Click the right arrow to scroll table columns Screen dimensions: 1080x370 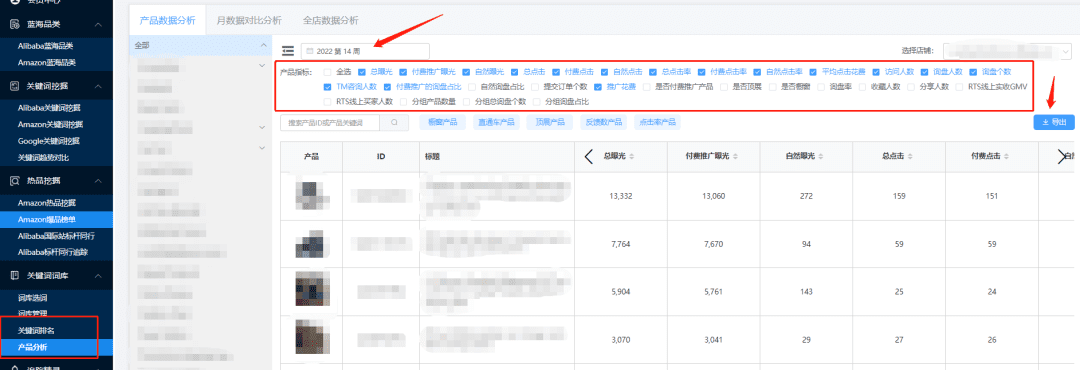pos(1061,156)
